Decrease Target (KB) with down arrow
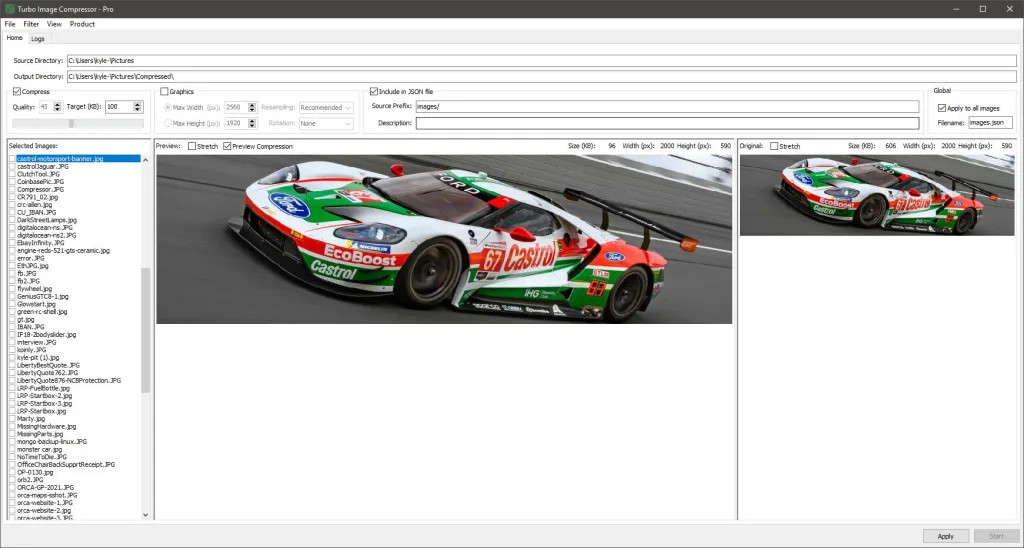1024x548 pixels. coord(137,110)
